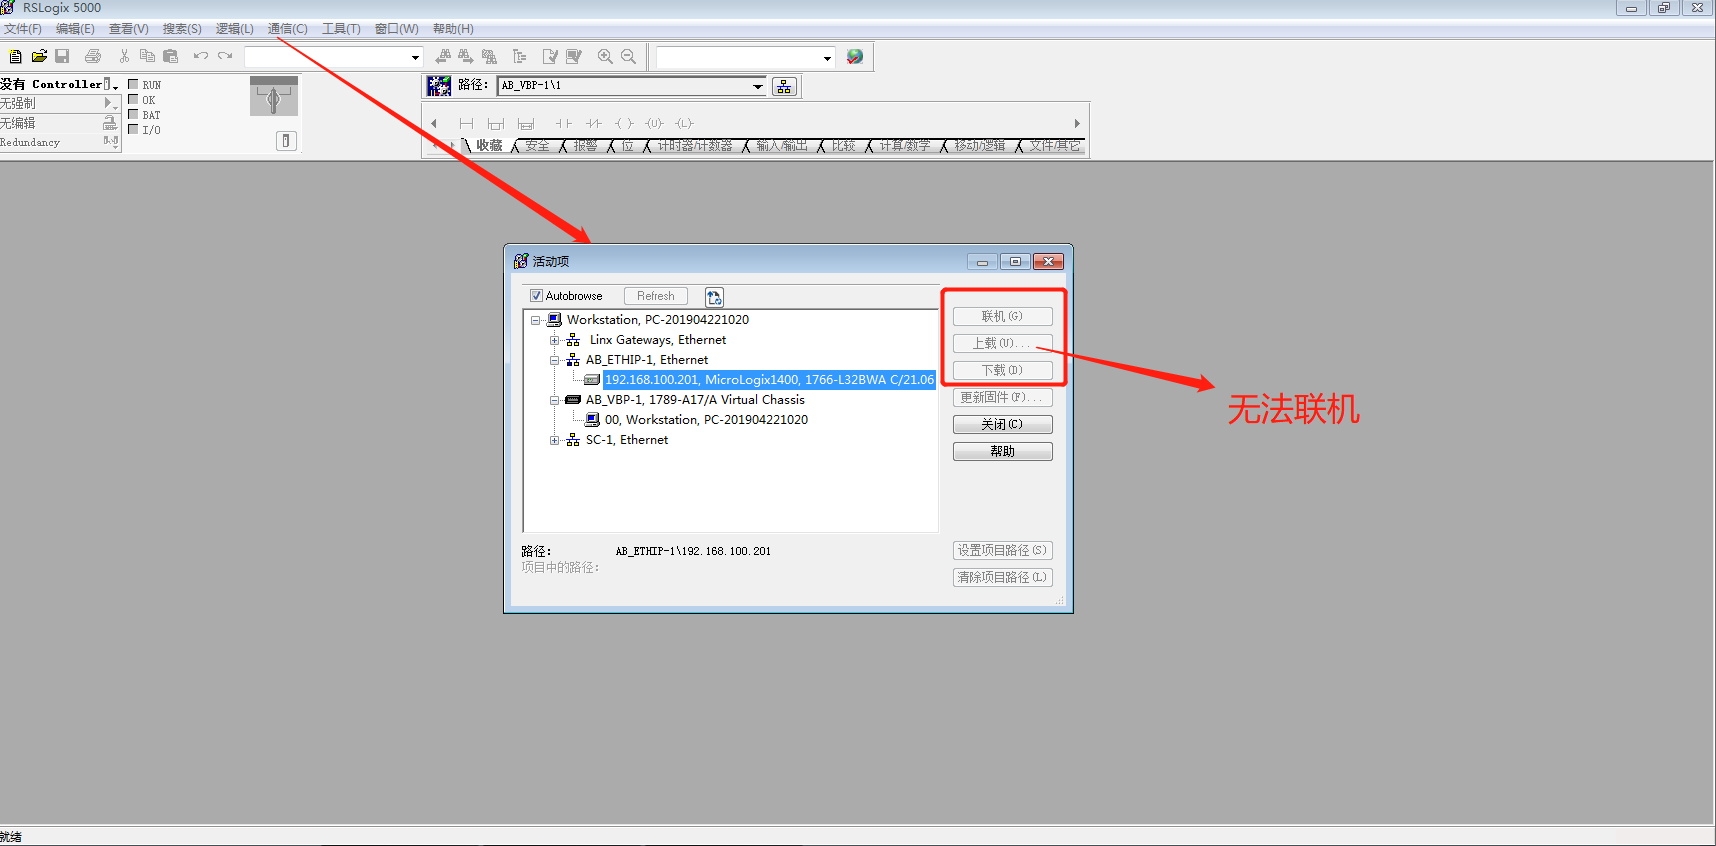Open the RSWho network browse icon beside path
1716x846 pixels.
tap(784, 86)
